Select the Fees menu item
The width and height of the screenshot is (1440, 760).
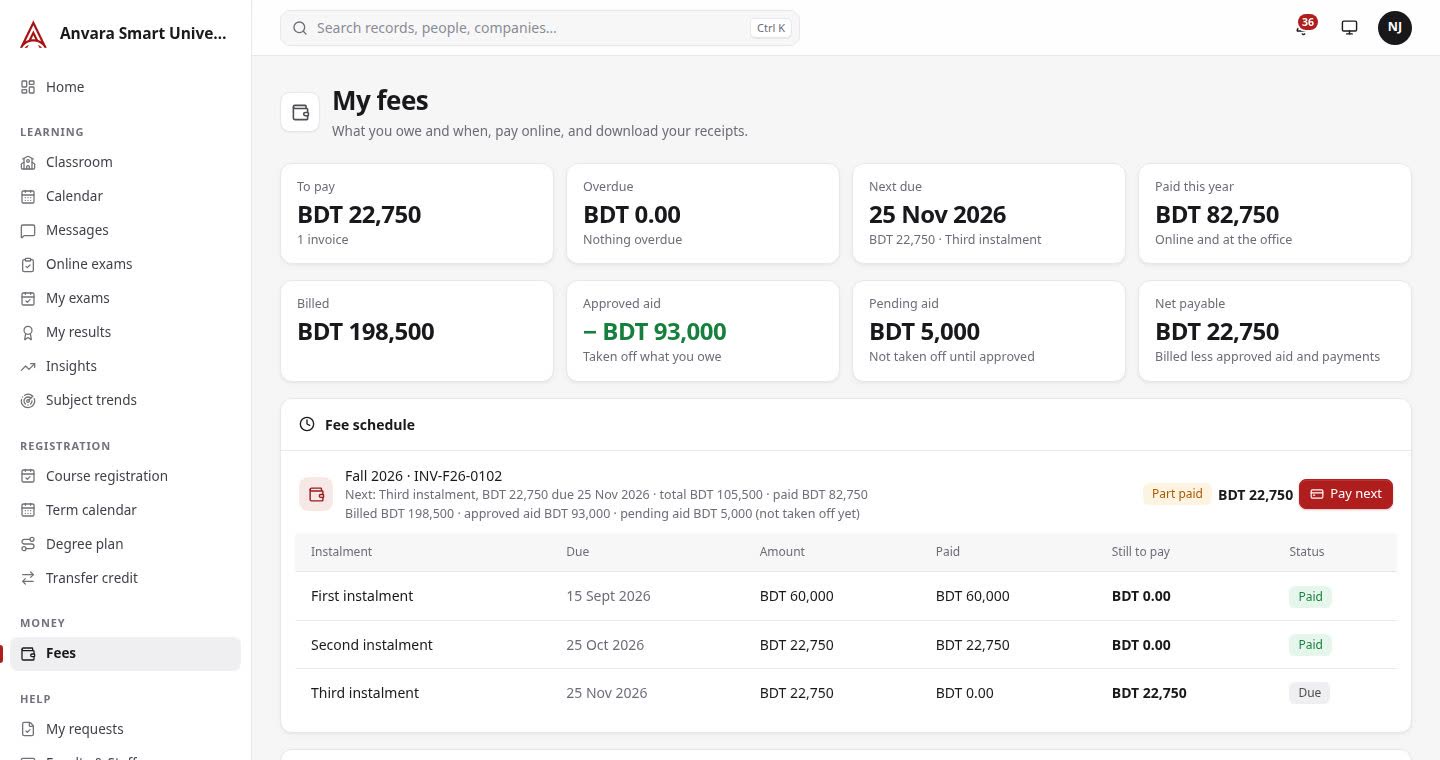pyautogui.click(x=125, y=653)
